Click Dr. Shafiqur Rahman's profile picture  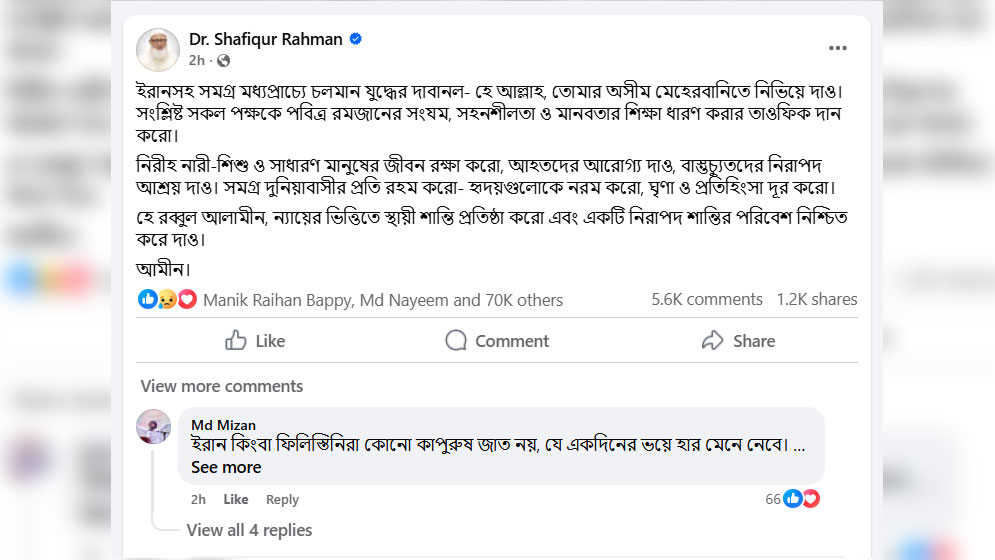[159, 49]
